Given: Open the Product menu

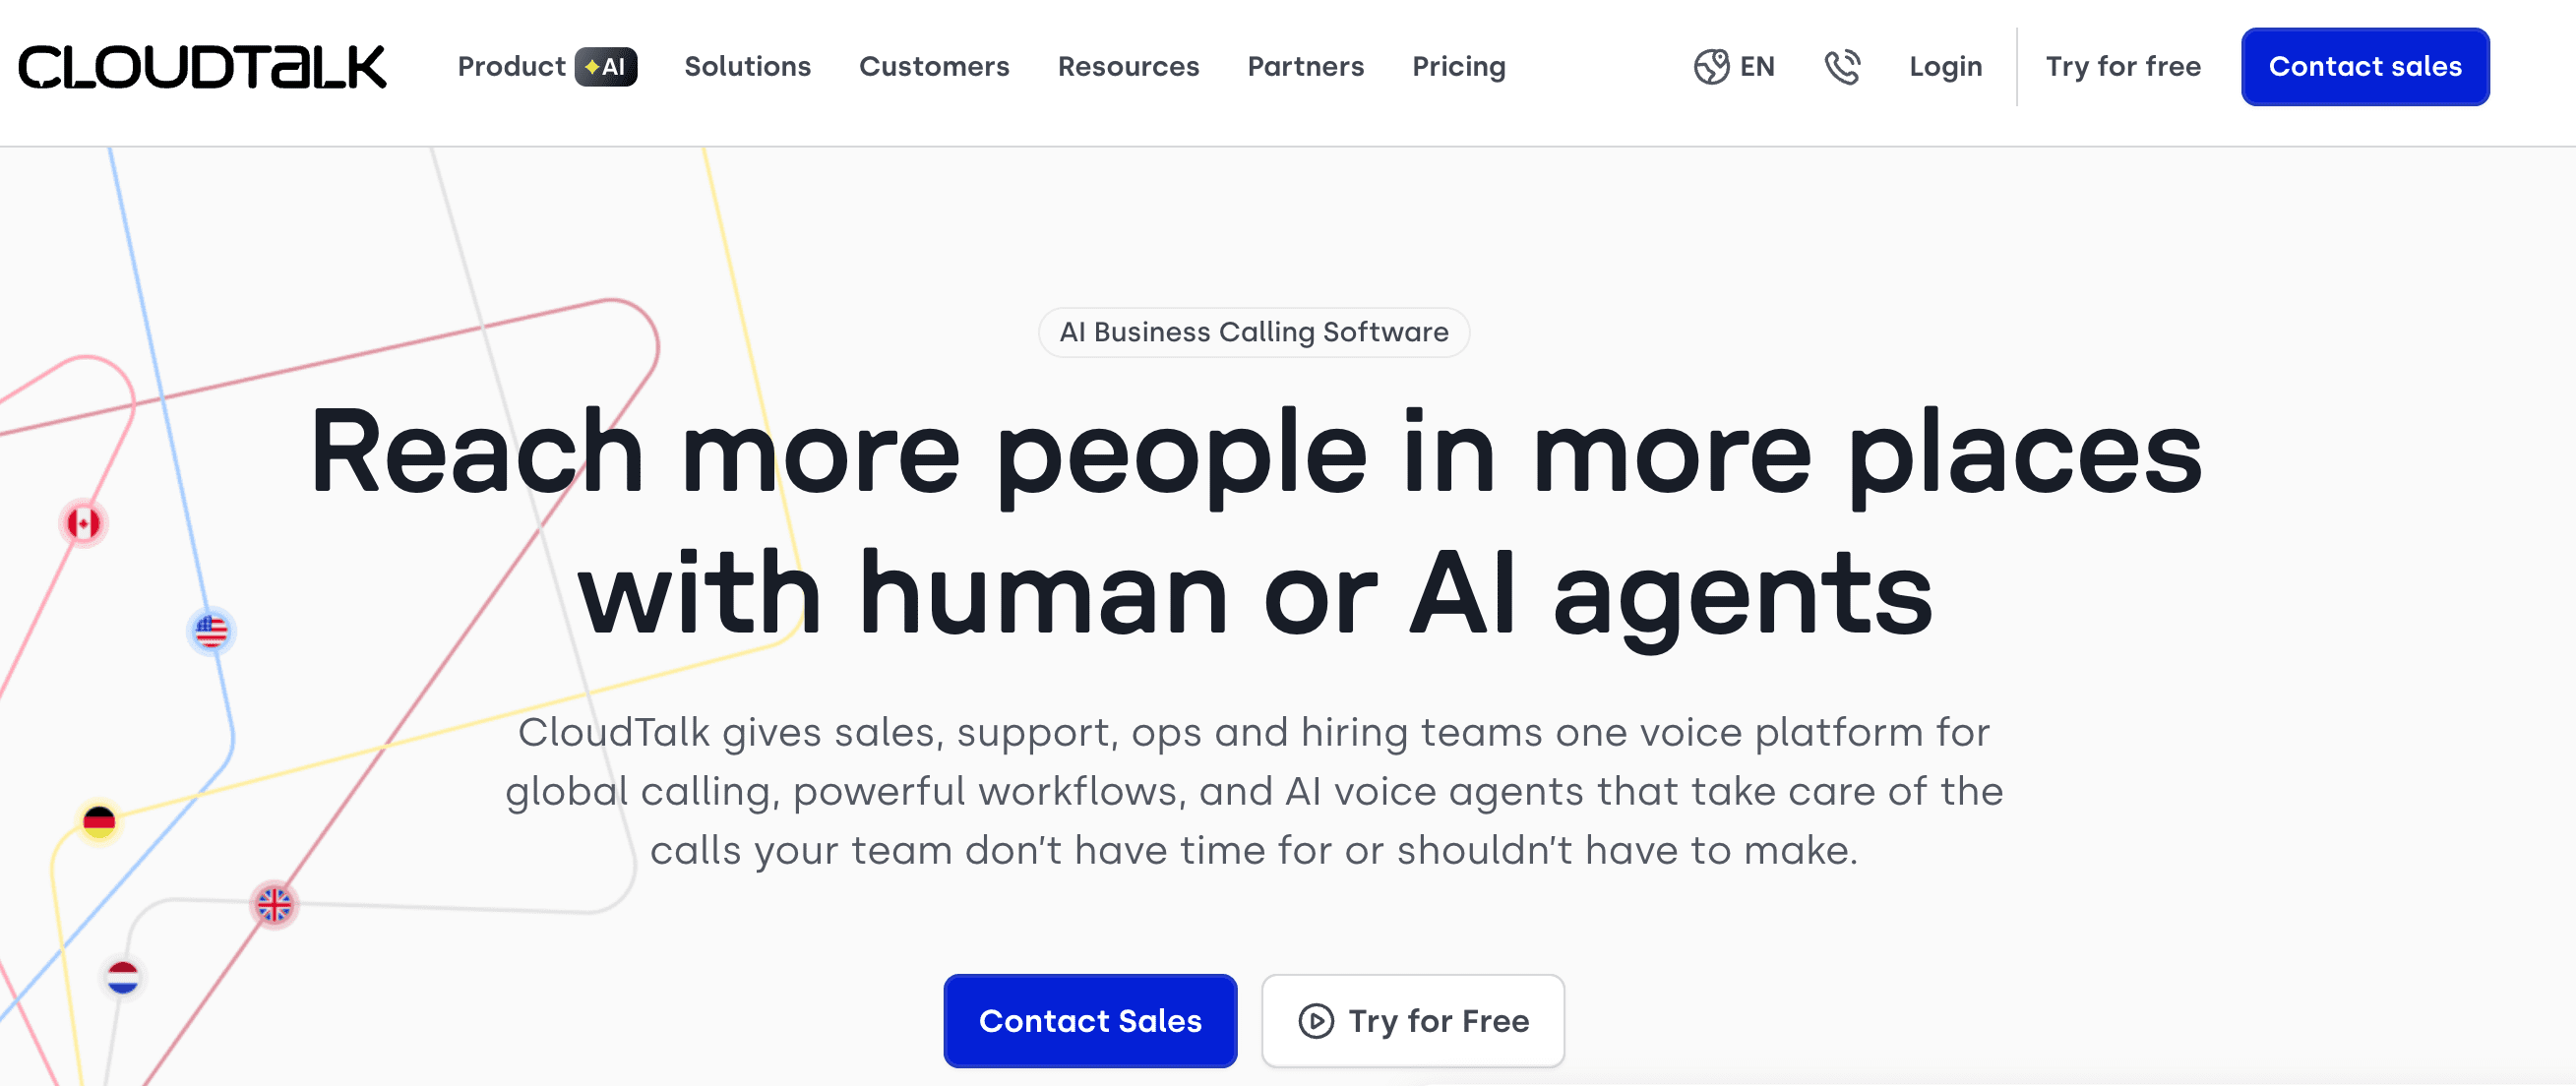Looking at the screenshot, I should pyautogui.click(x=511, y=67).
